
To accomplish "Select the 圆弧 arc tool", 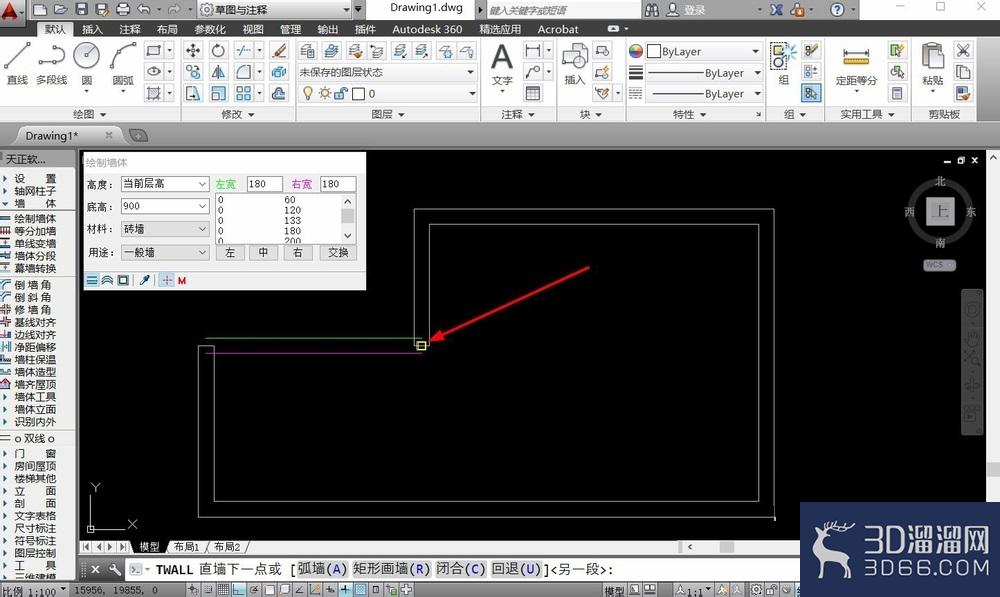I will 123,63.
